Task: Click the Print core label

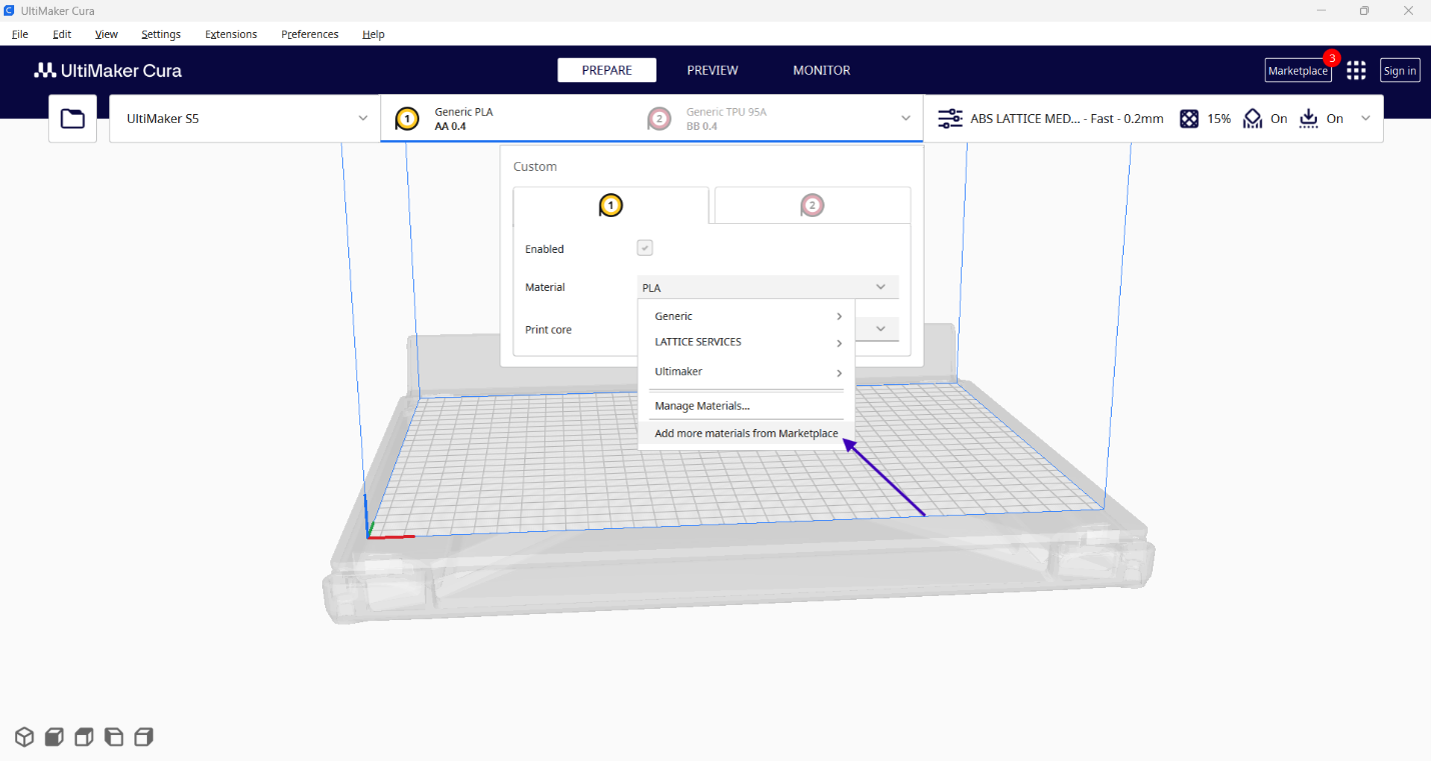Action: pos(548,329)
